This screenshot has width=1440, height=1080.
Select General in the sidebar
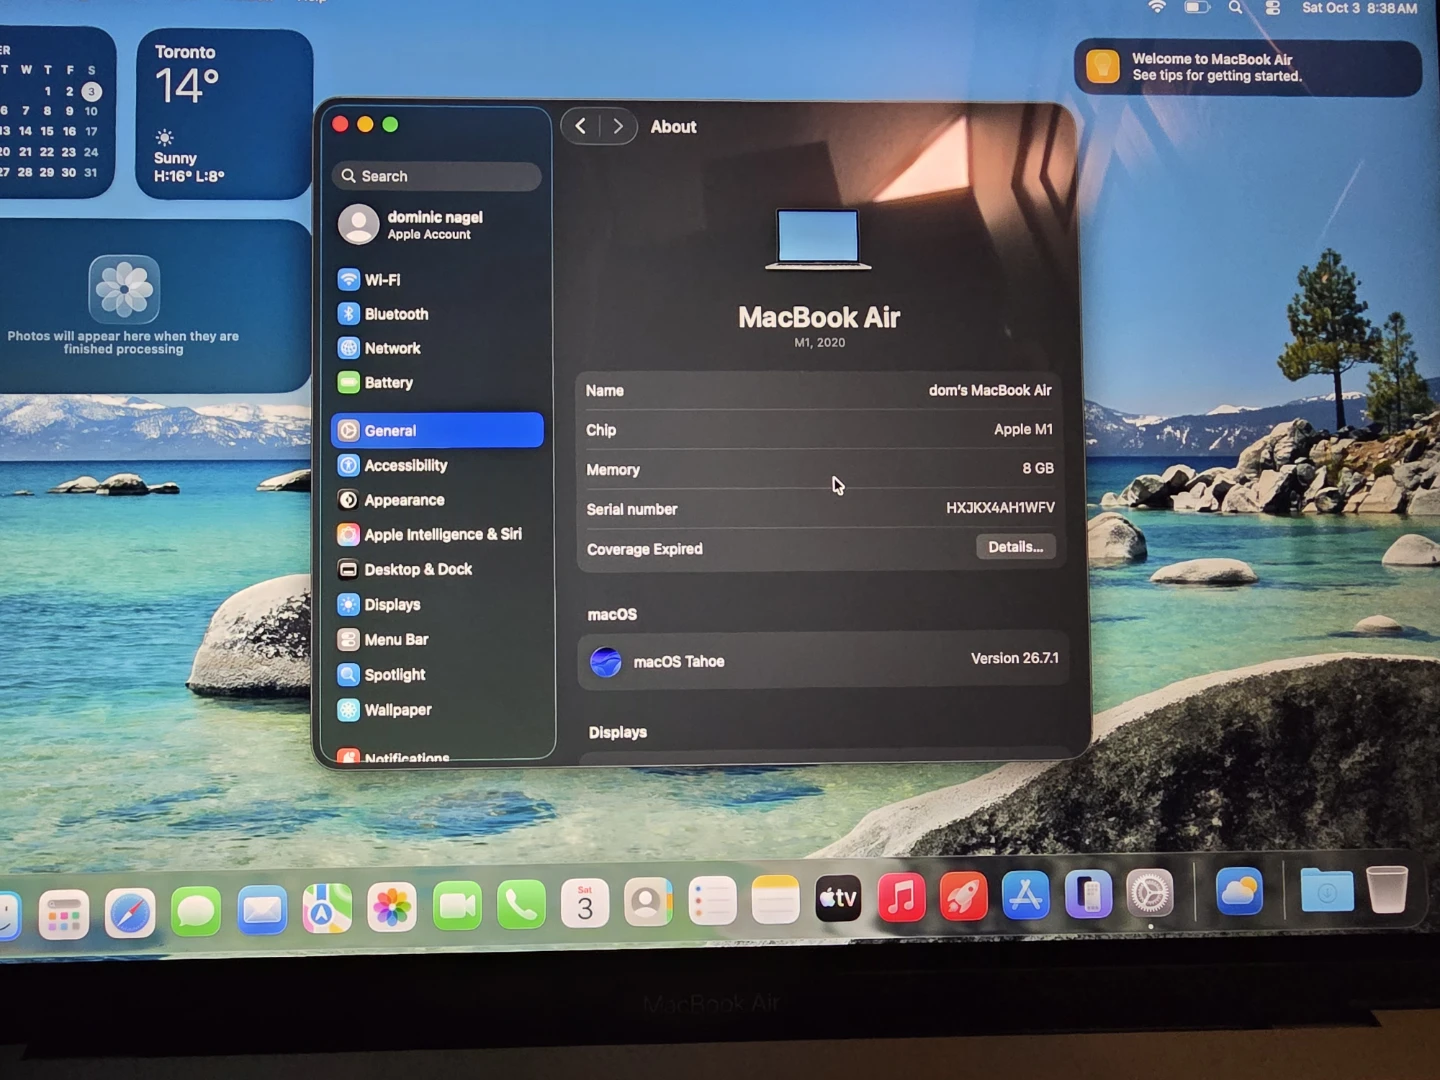437,430
